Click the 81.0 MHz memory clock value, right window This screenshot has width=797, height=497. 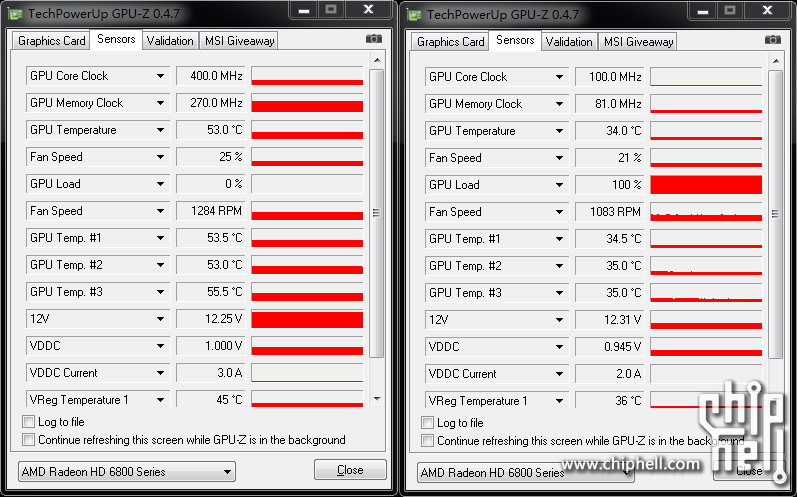click(609, 104)
